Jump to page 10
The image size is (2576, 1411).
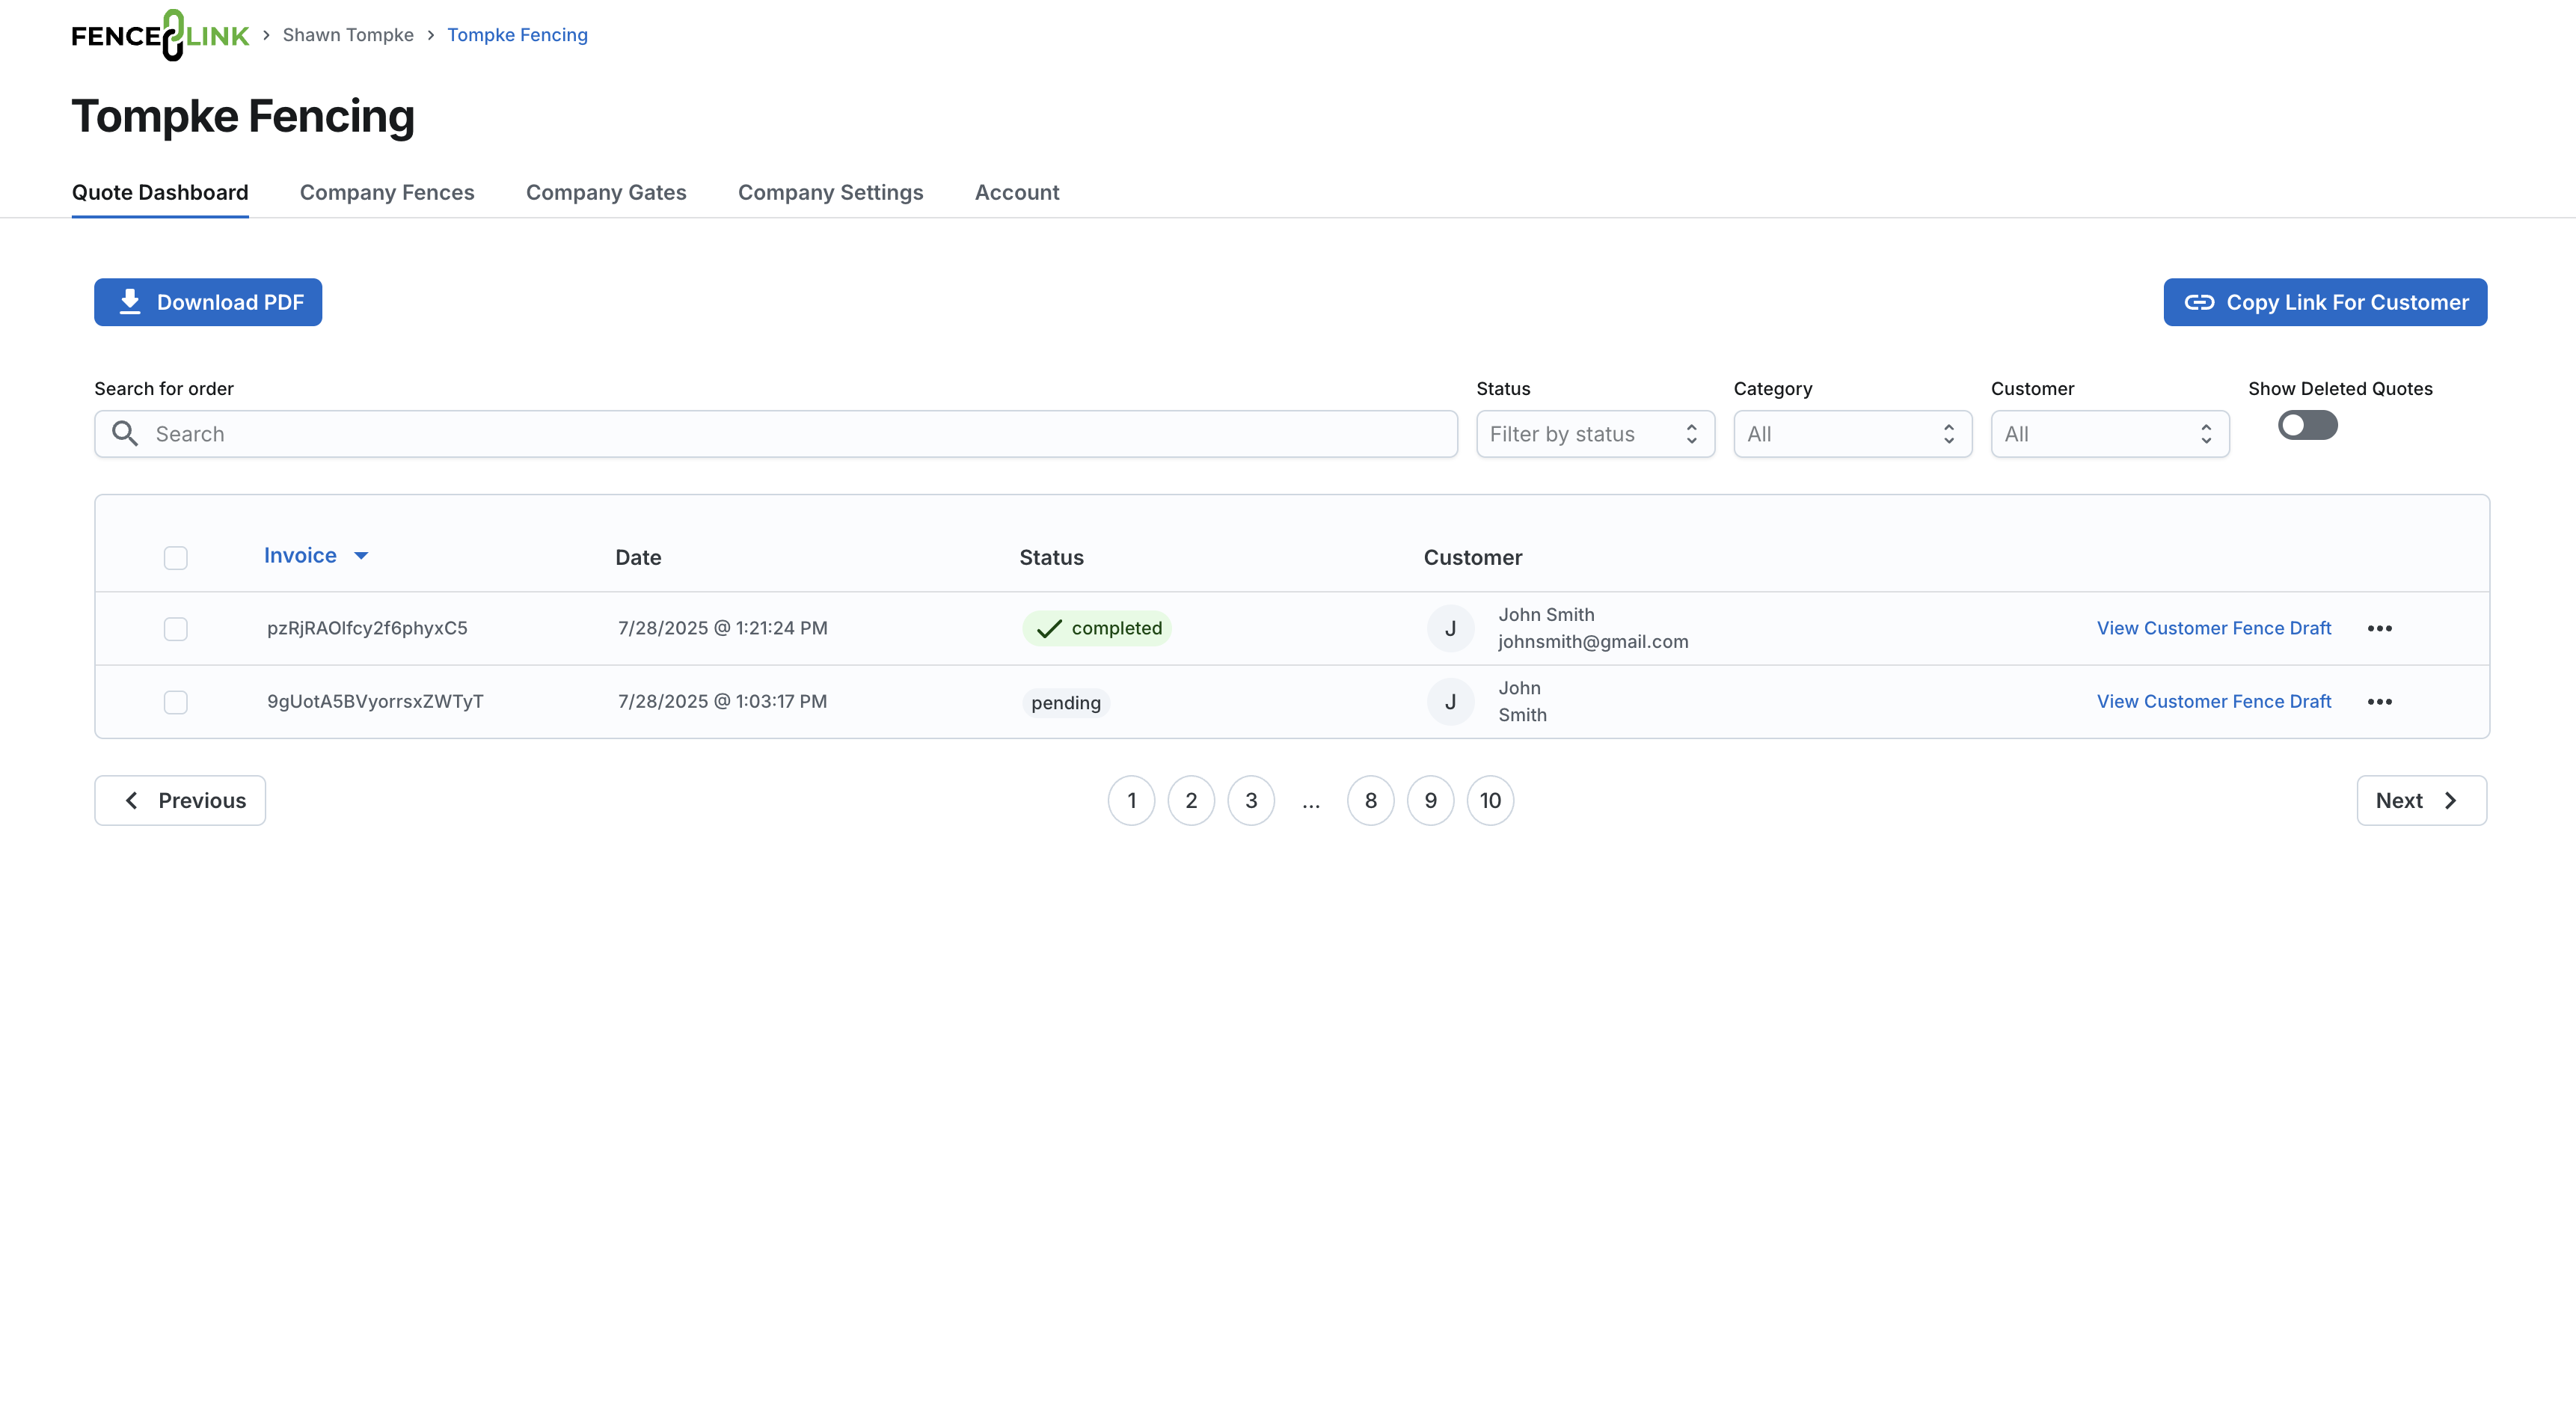pyautogui.click(x=1490, y=801)
